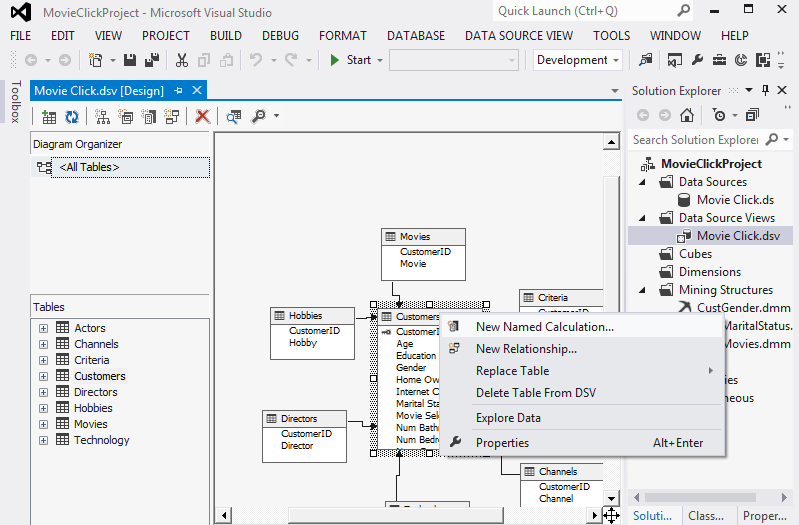Click the Undo arrow icon
This screenshot has height=525, width=799.
tap(256, 60)
